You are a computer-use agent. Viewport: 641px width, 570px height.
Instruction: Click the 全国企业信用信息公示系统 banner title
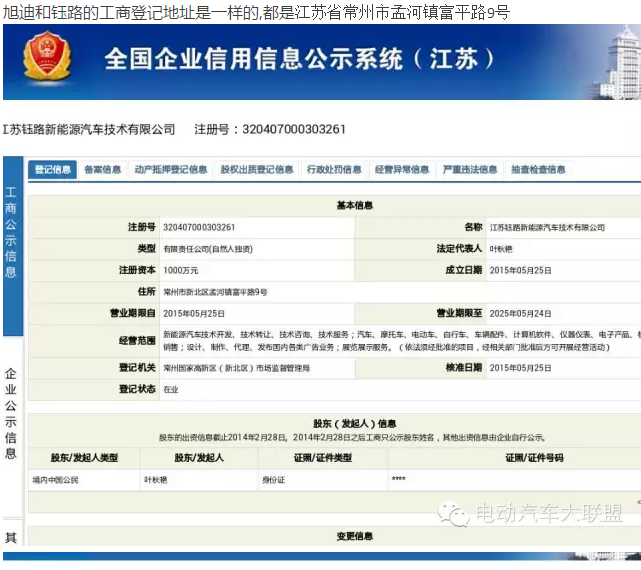(x=299, y=59)
